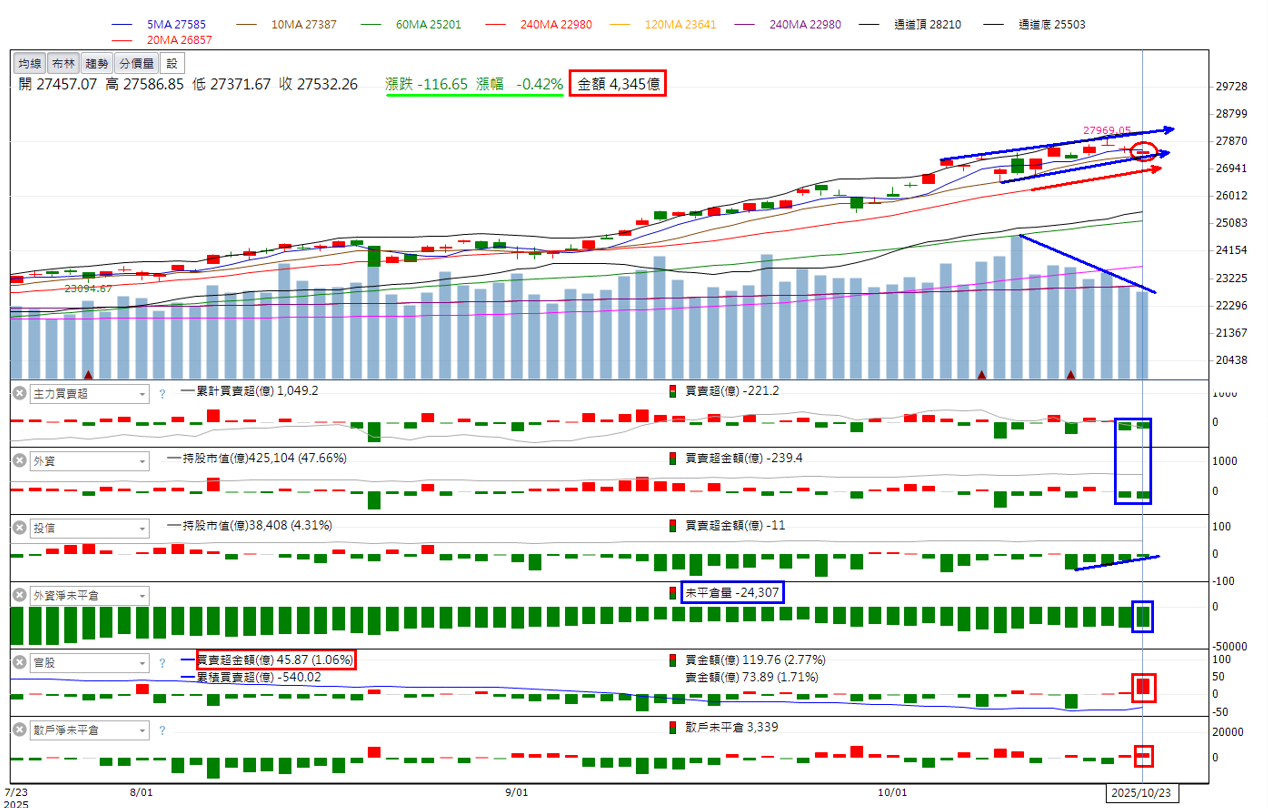Image resolution: width=1268 pixels, height=808 pixels.
Task: Select the 分價量 volume-by-price tab
Action: pyautogui.click(x=135, y=63)
